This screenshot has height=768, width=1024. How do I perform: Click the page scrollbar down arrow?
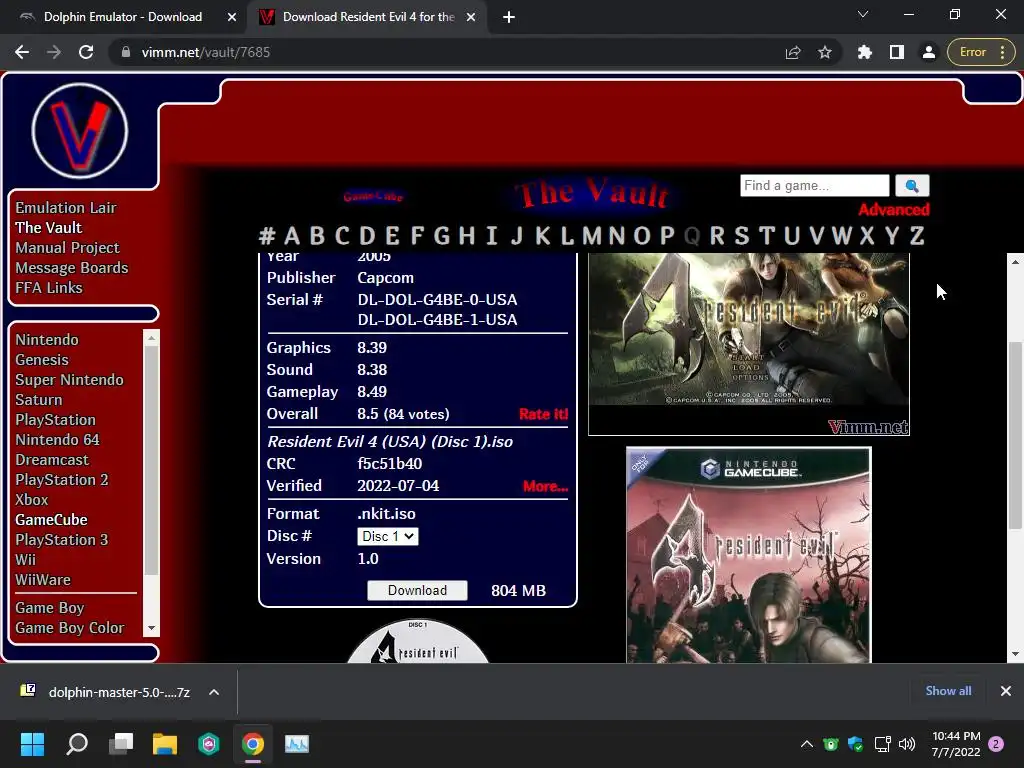click(1015, 654)
